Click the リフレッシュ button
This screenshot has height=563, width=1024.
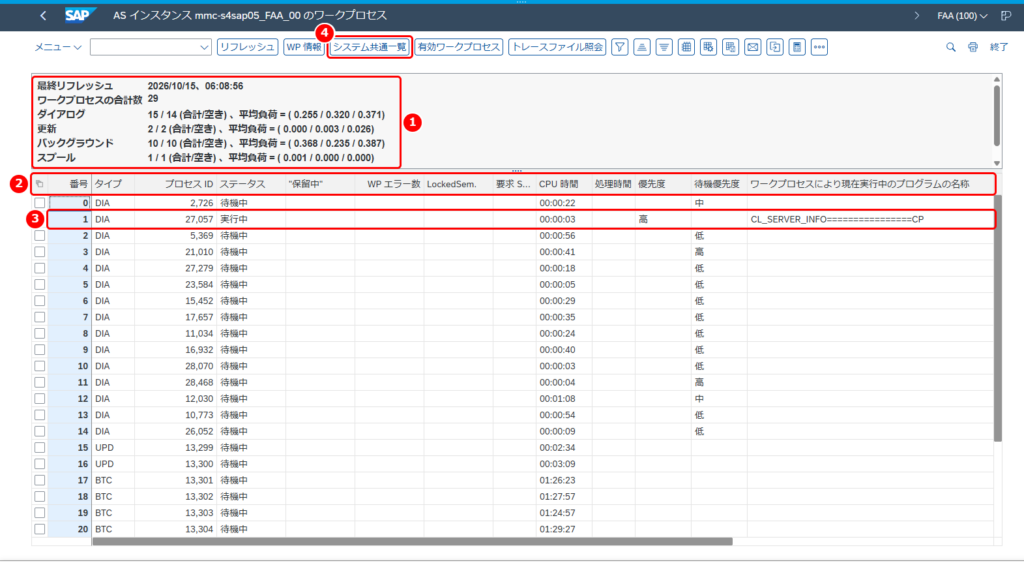pyautogui.click(x=248, y=47)
